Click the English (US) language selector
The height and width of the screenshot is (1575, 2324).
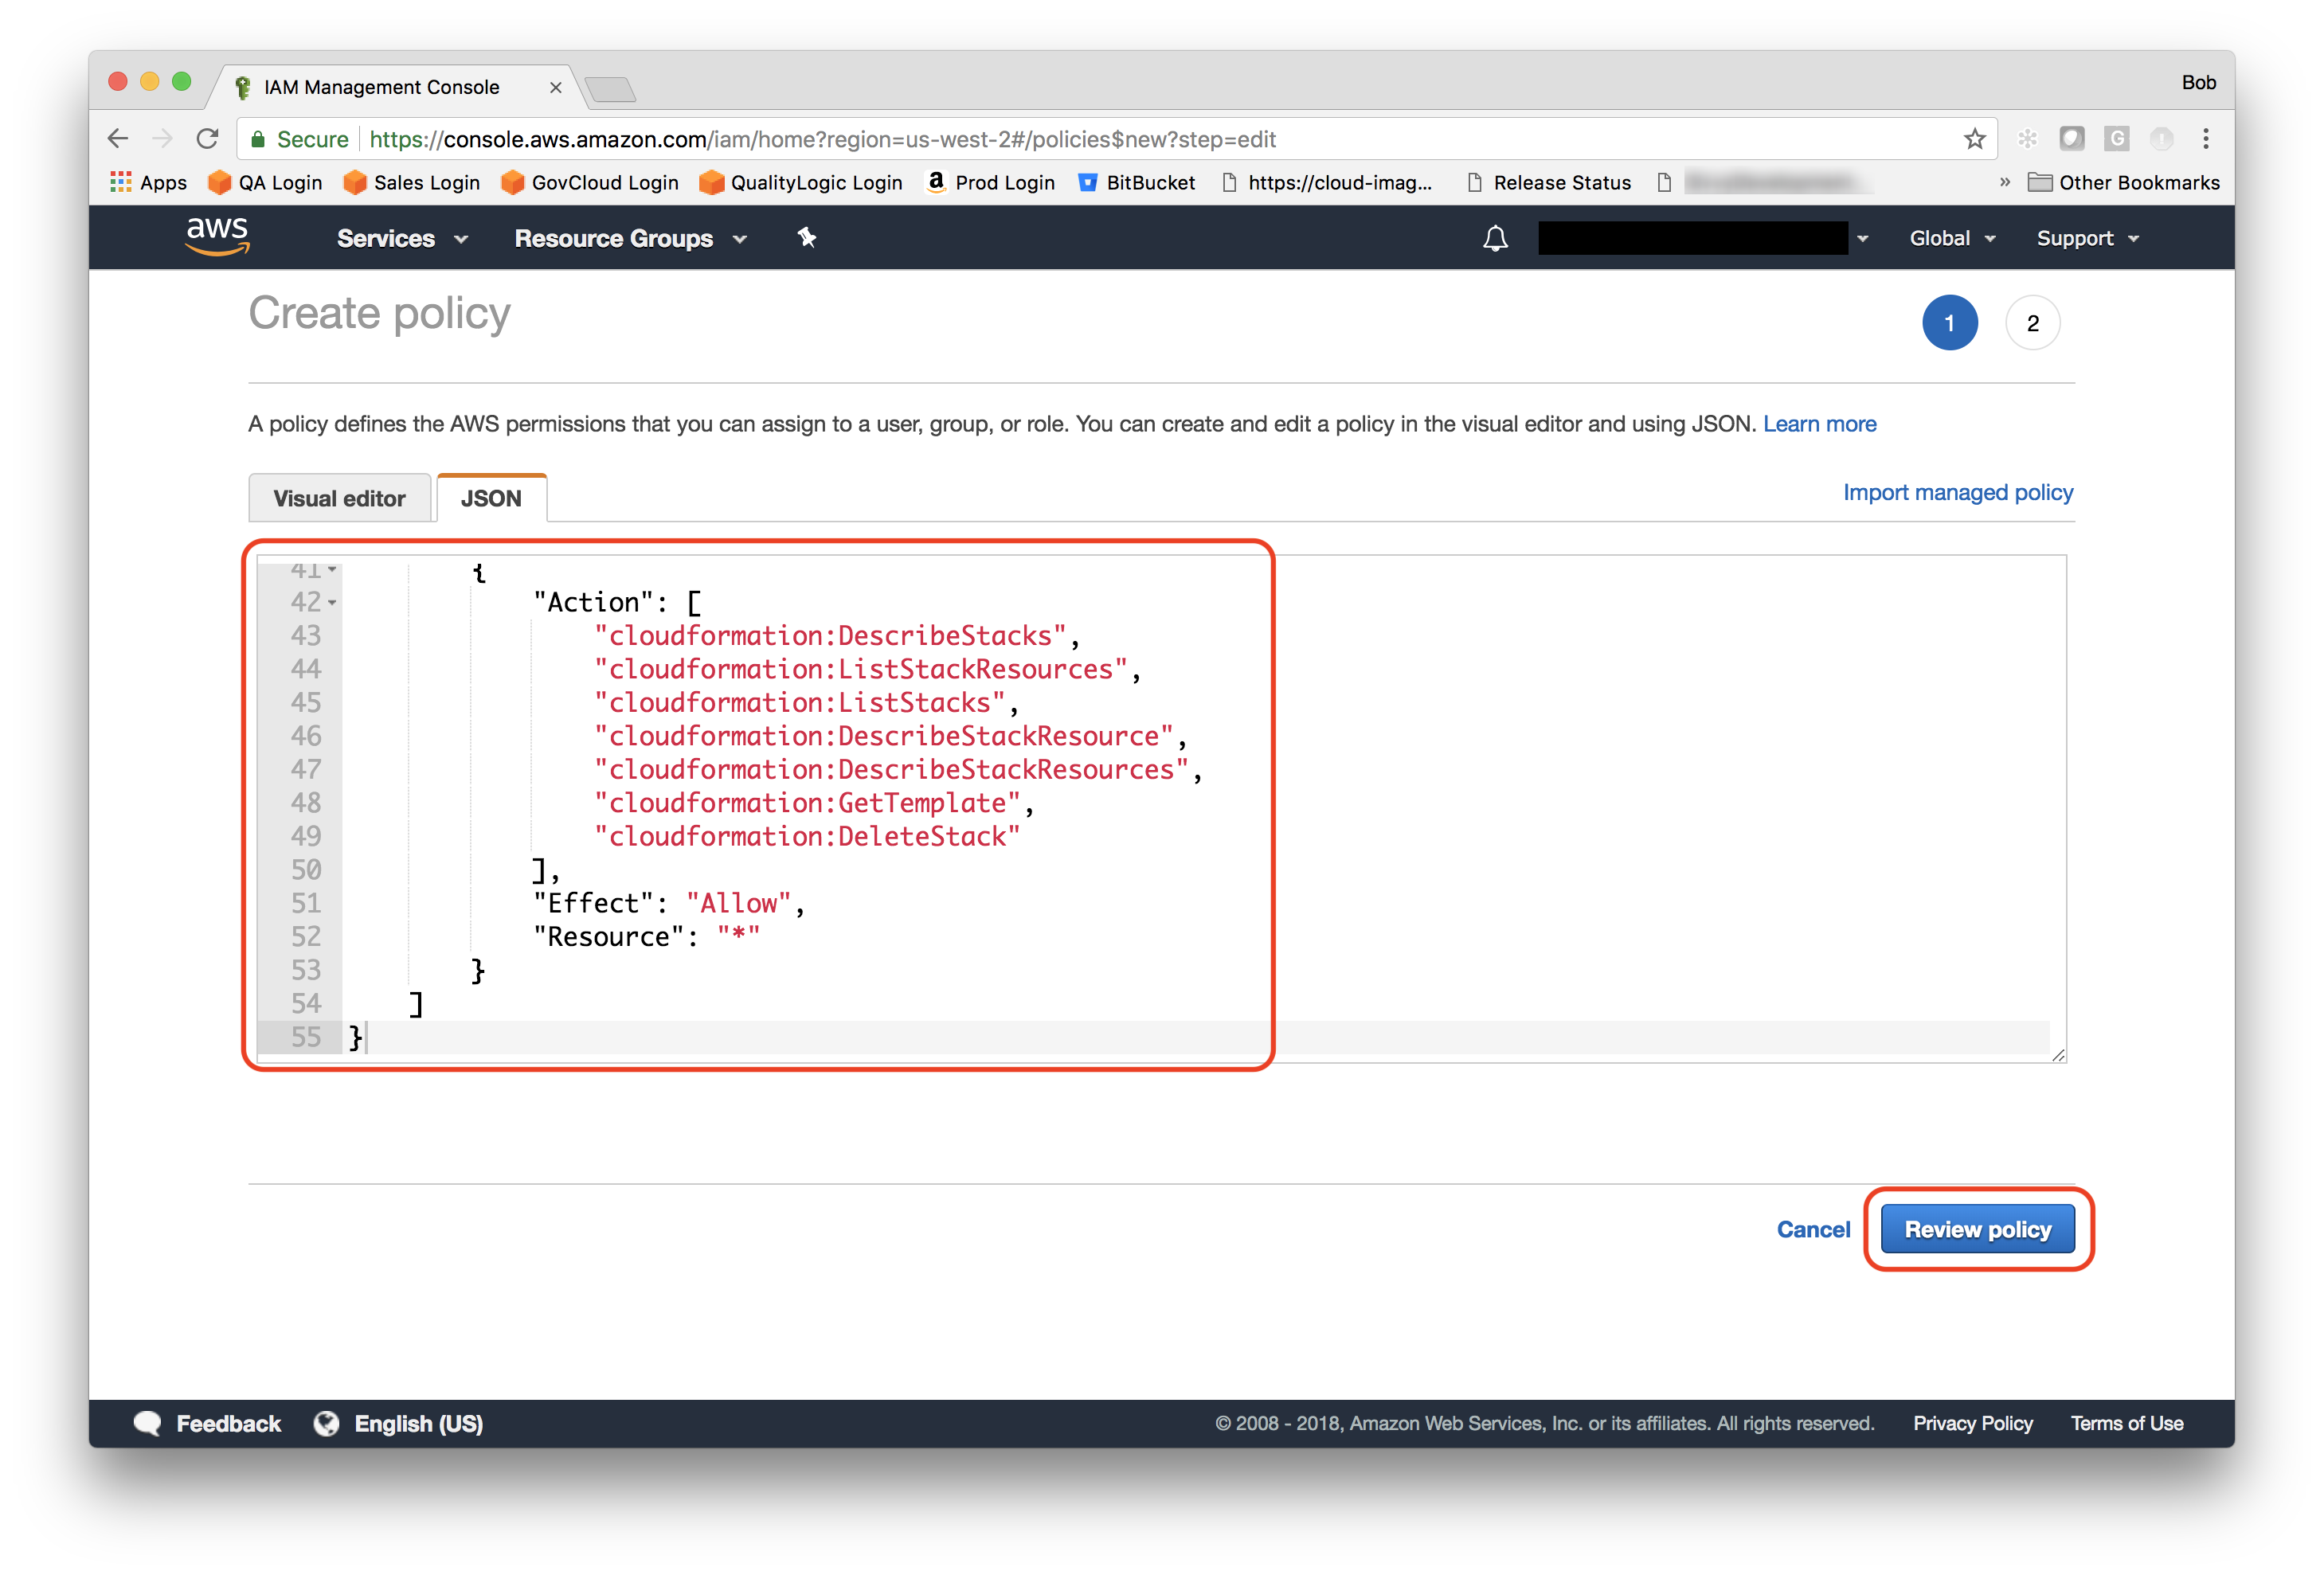pyautogui.click(x=418, y=1423)
